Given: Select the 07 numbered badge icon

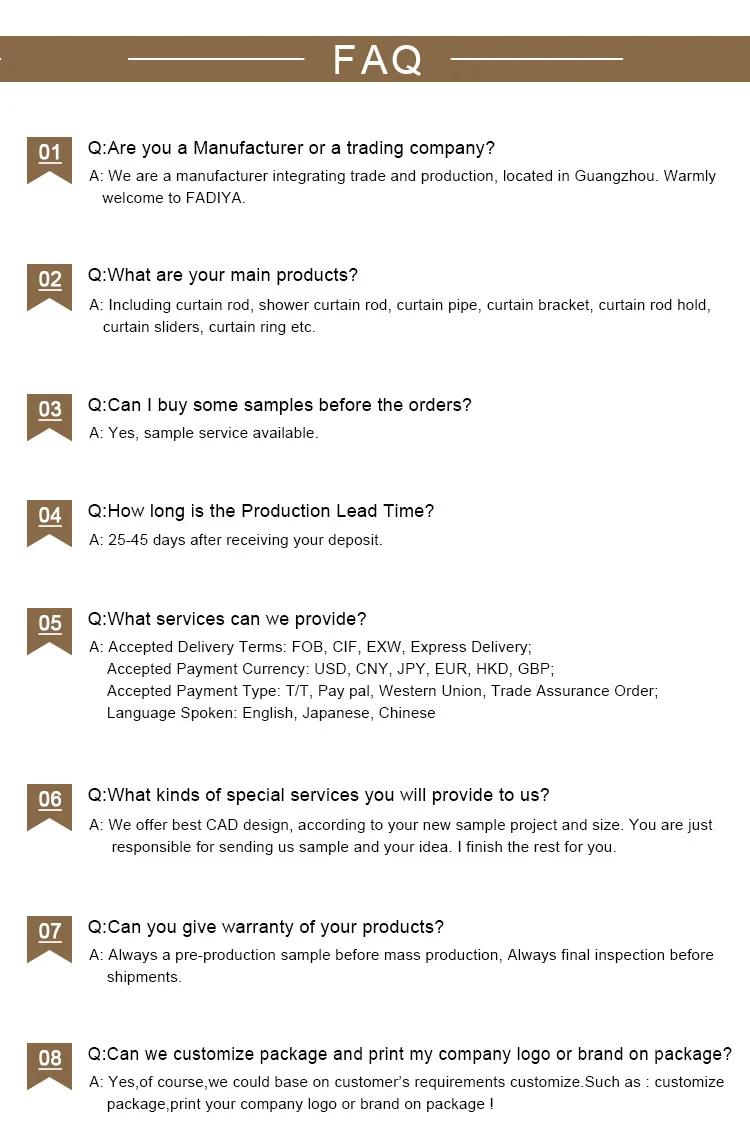Looking at the screenshot, I should click(x=49, y=935).
